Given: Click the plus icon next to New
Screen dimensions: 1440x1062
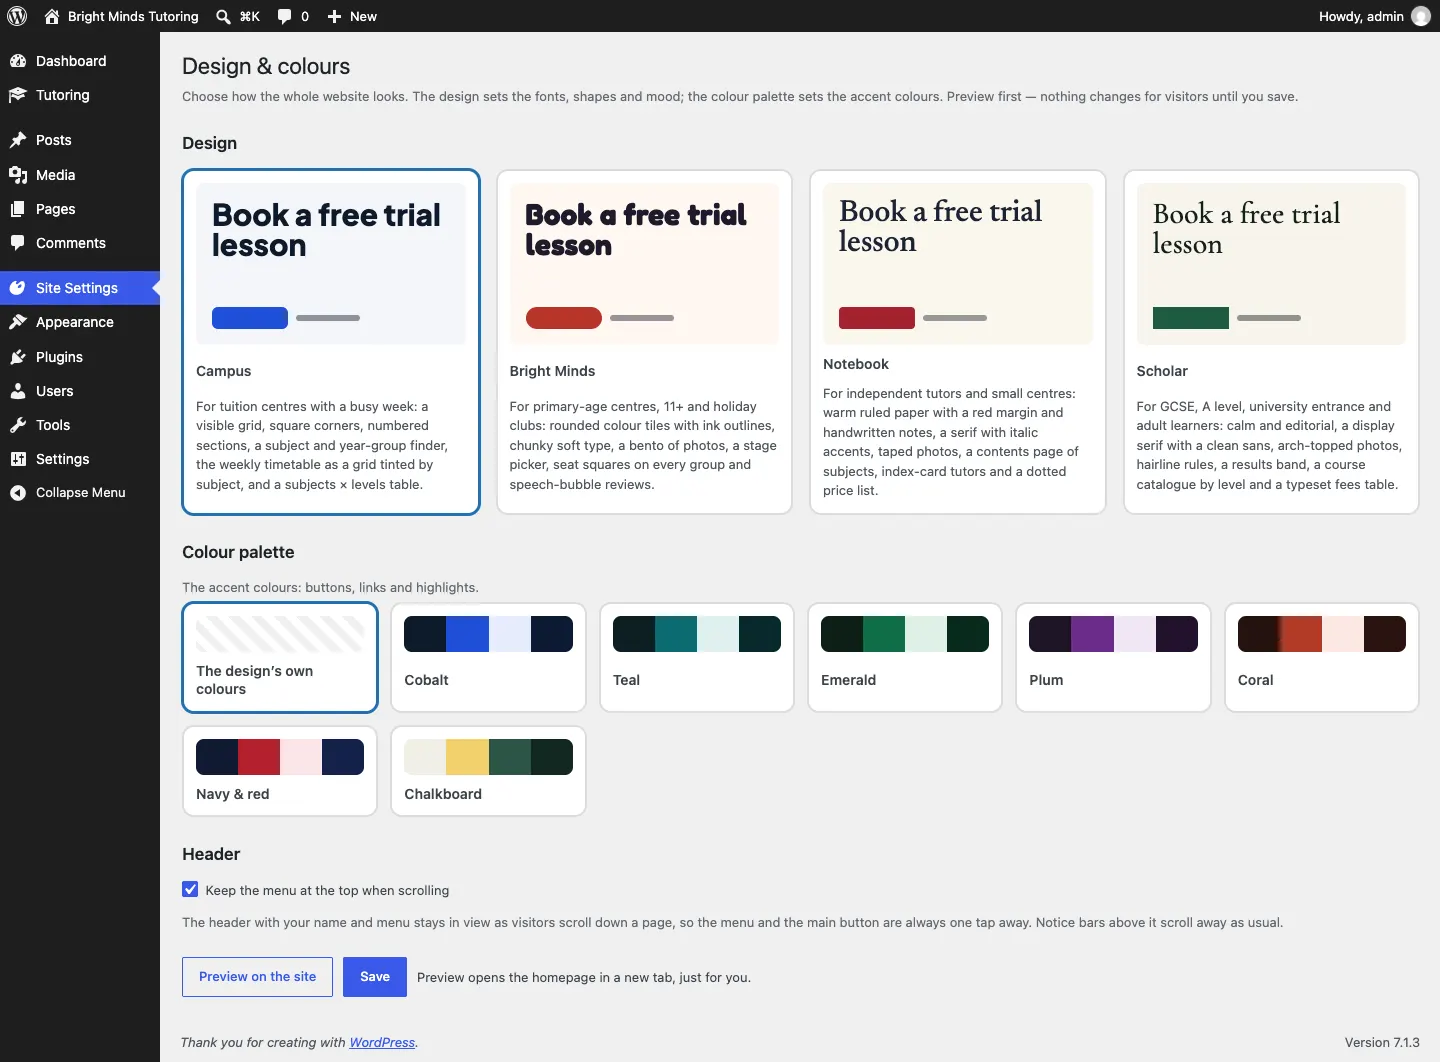Looking at the screenshot, I should coord(335,16).
